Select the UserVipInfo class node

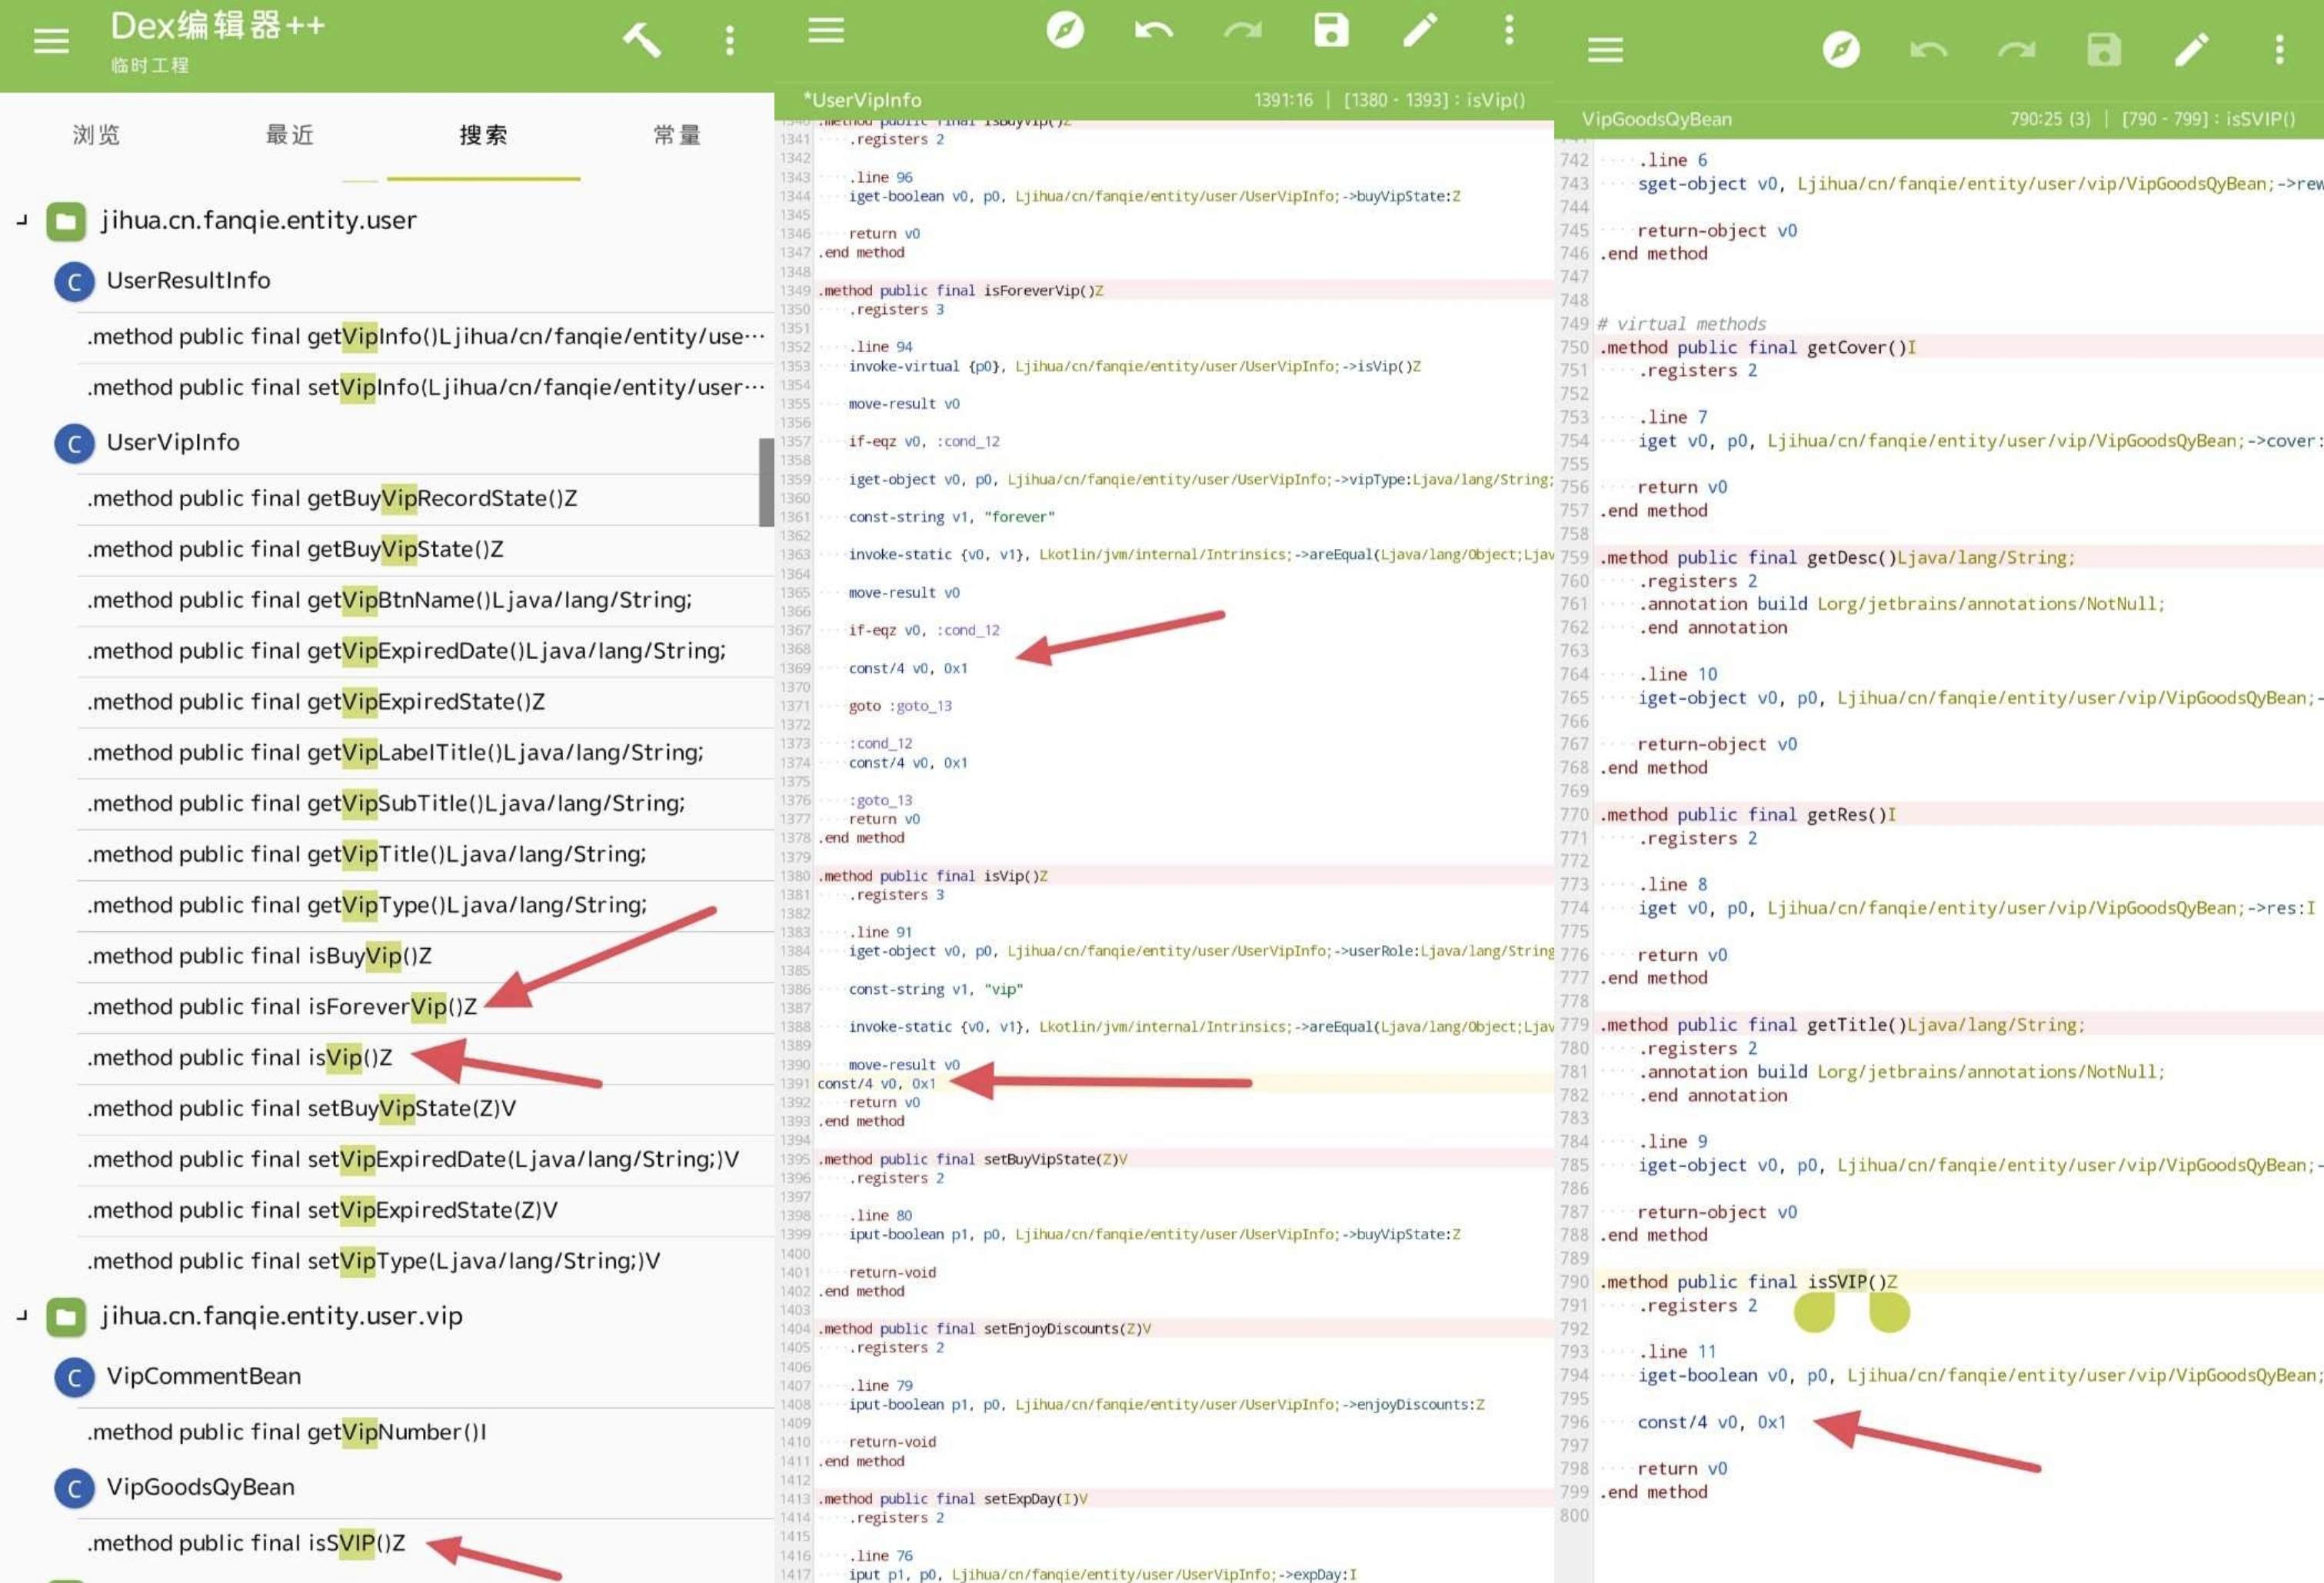173,442
